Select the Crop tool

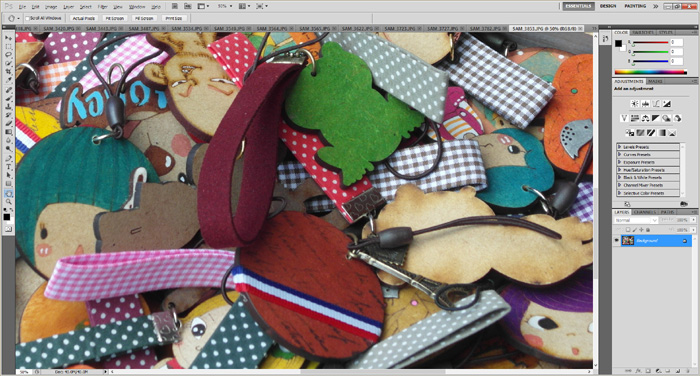(x=8, y=71)
